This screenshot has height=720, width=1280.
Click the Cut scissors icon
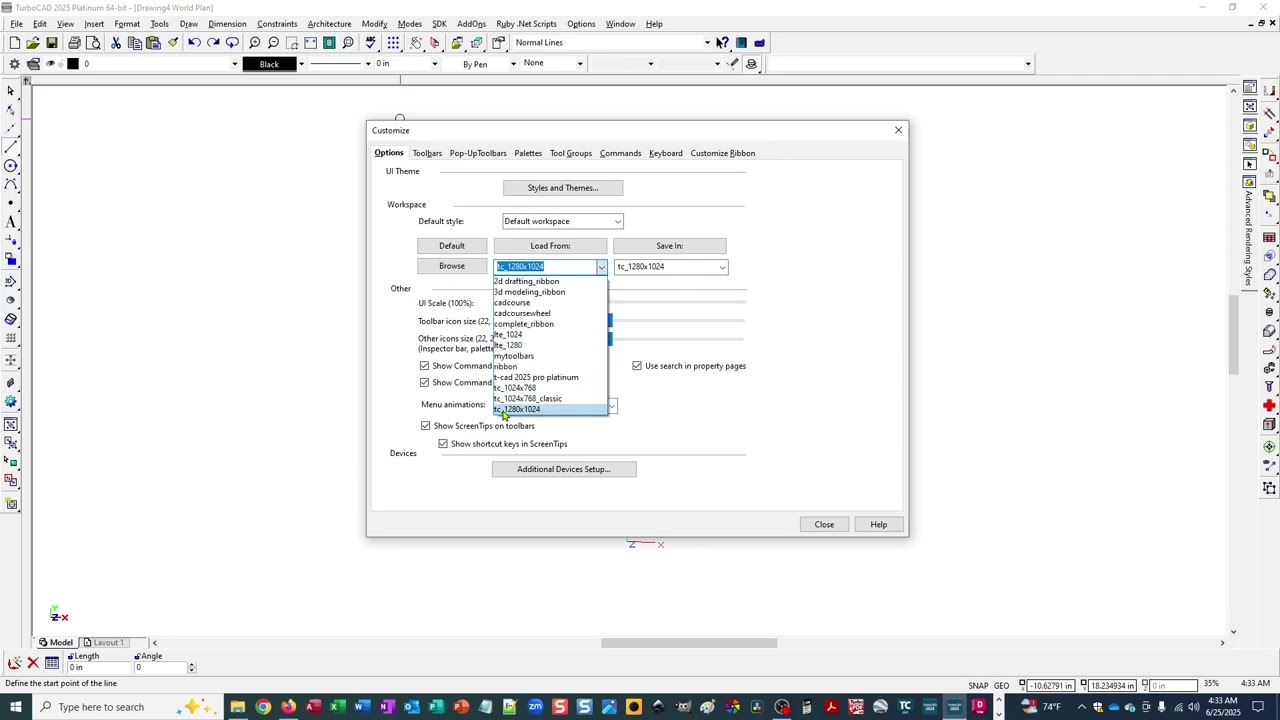pos(116,43)
